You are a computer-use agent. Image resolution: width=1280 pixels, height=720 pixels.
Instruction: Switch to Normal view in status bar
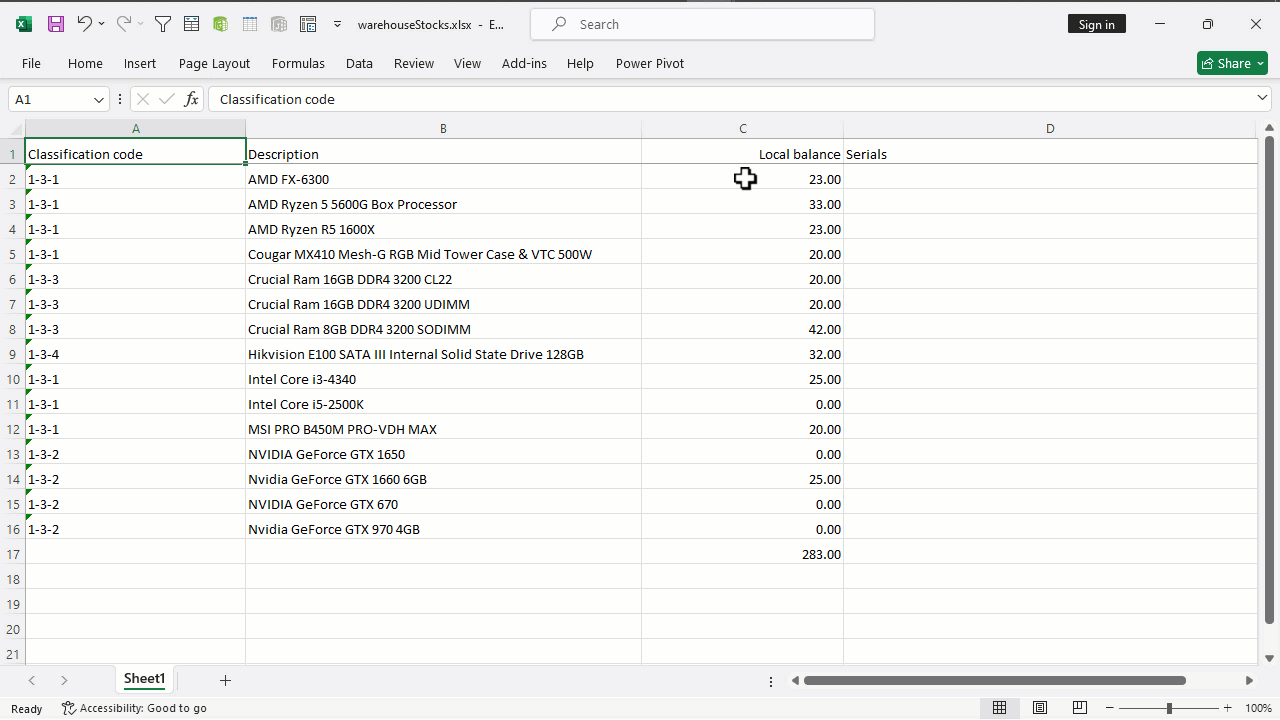(x=999, y=708)
